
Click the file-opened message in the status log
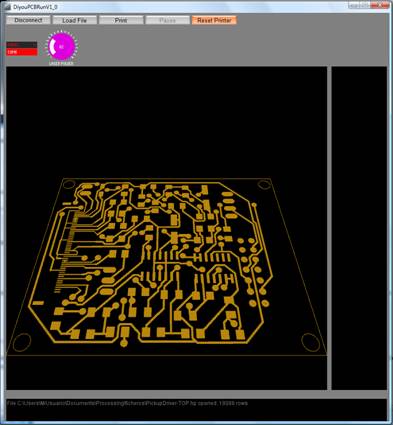[x=127, y=403]
